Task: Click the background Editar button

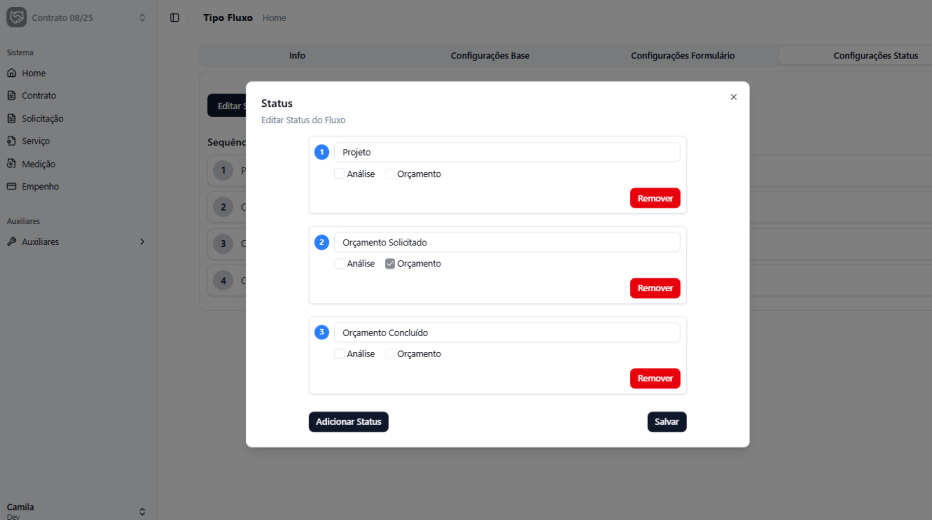Action: click(x=227, y=106)
